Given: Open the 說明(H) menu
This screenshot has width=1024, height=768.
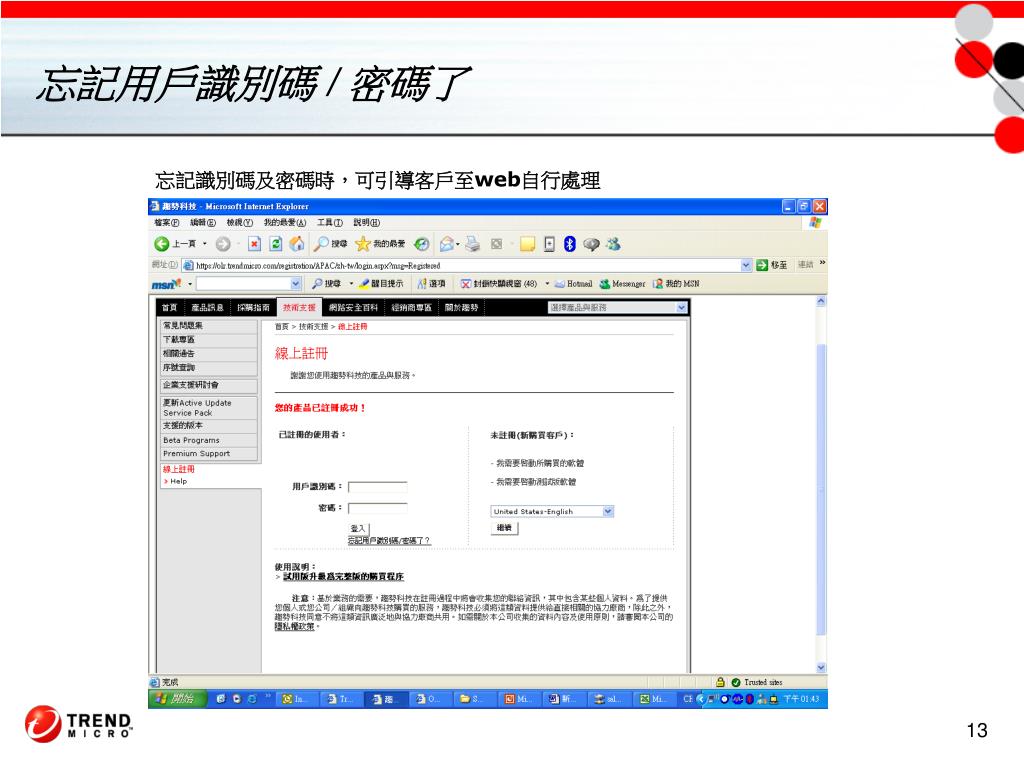Looking at the screenshot, I should [366, 223].
